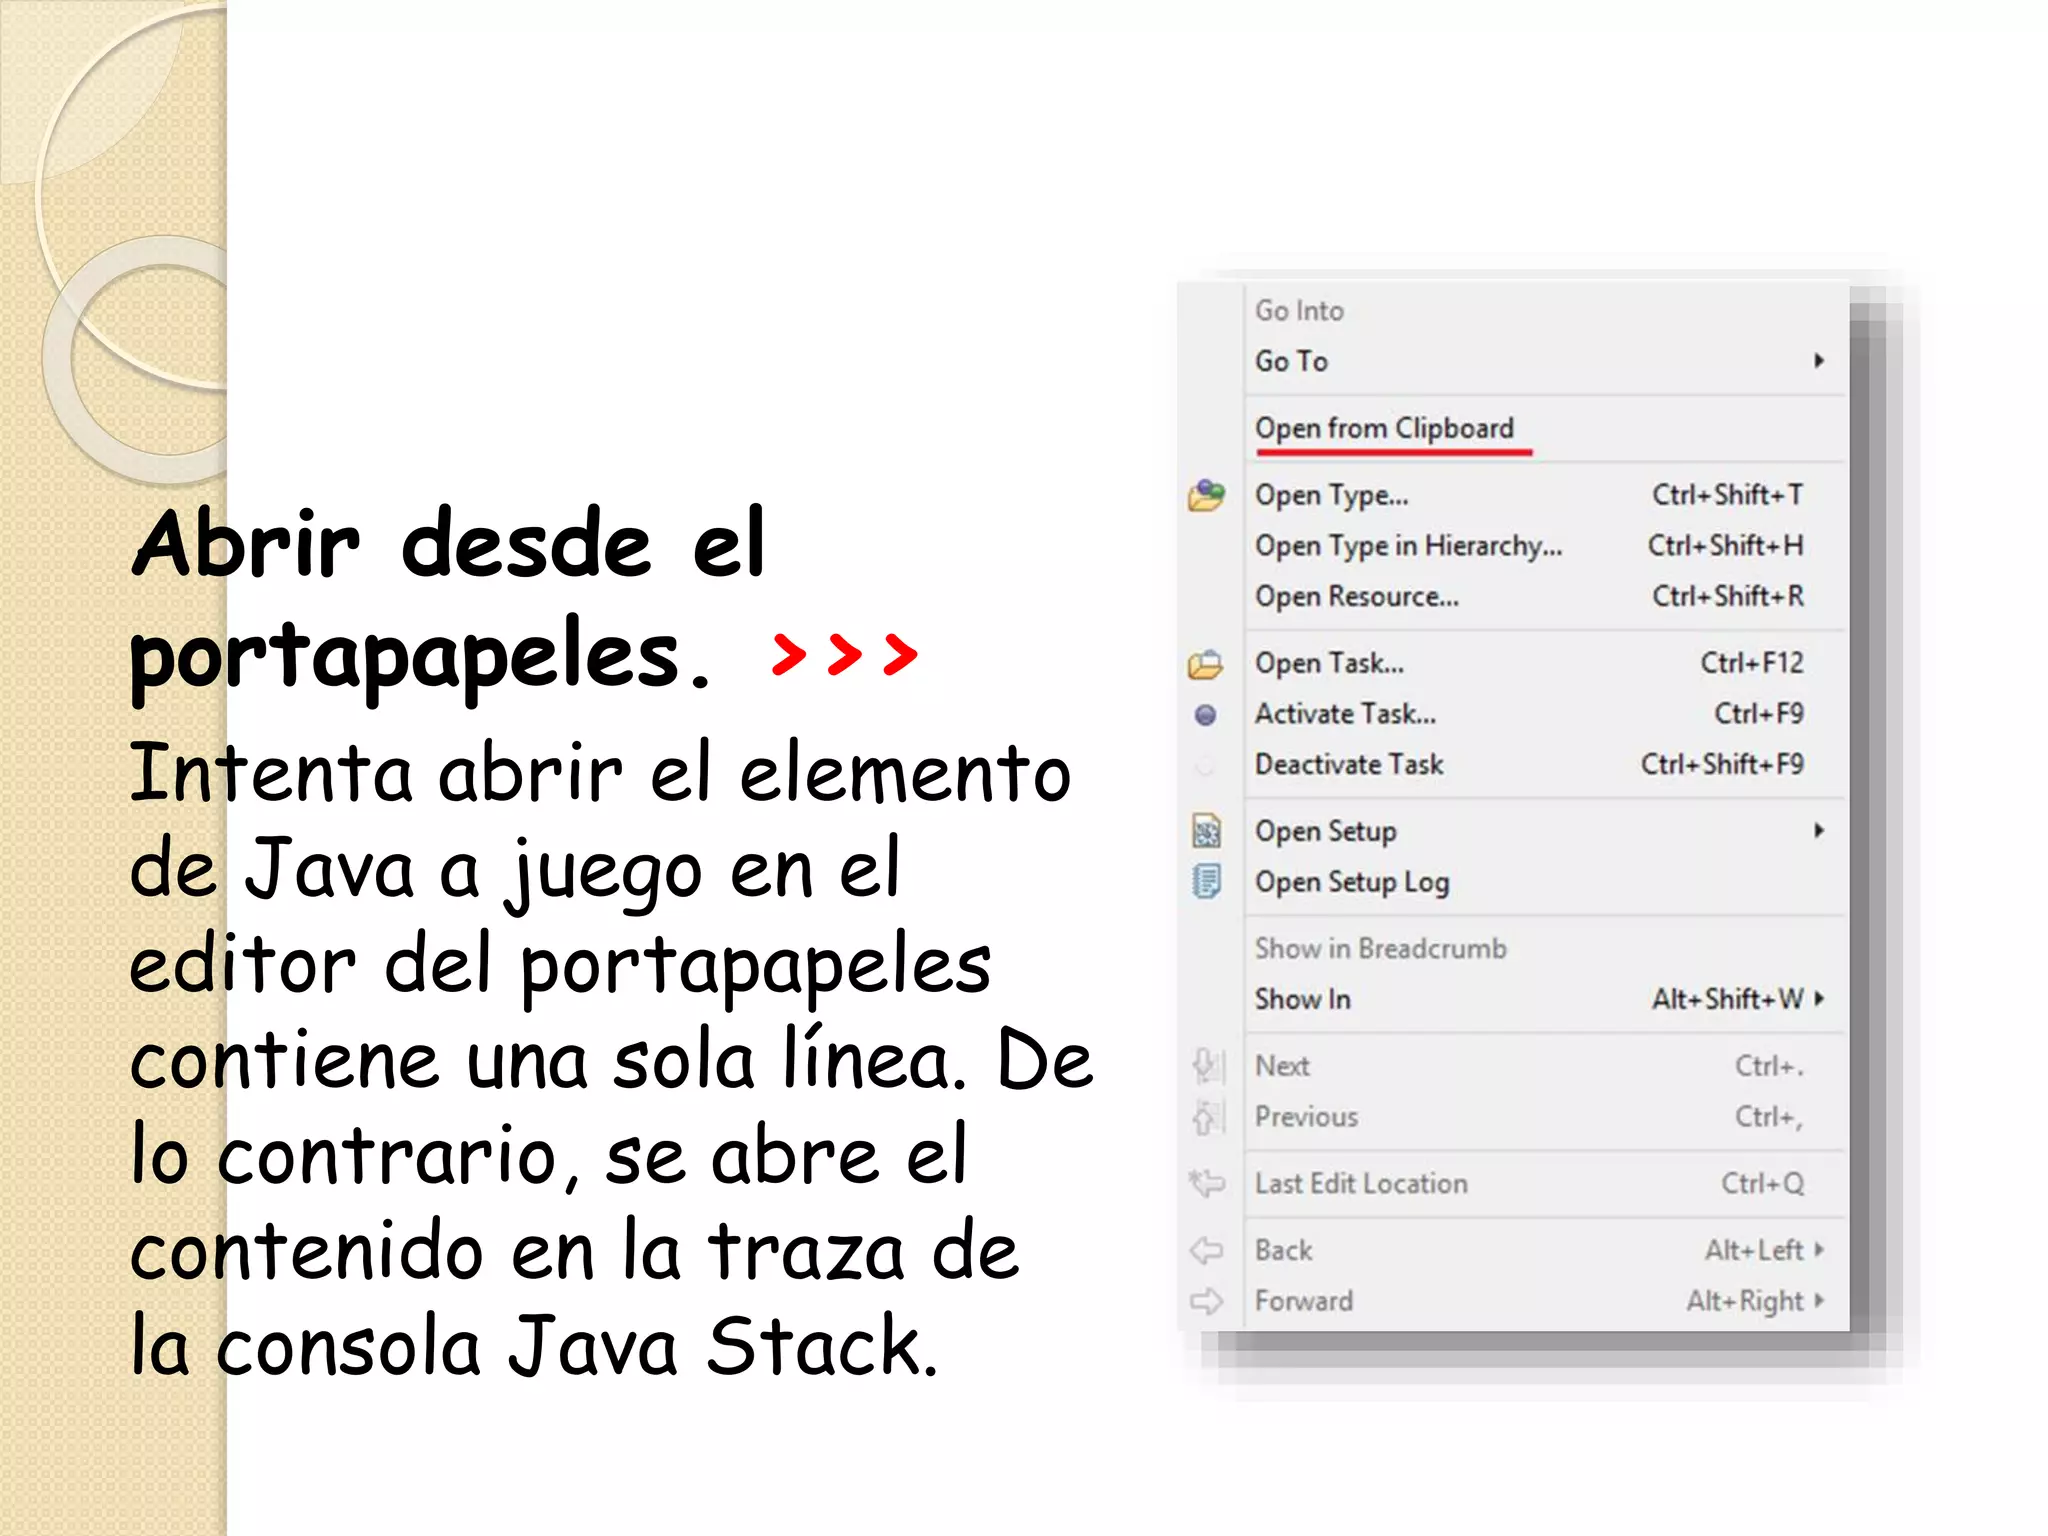The image size is (2048, 1536).
Task: Click the Alt+Left shortcut text
Action: point(1754,1250)
